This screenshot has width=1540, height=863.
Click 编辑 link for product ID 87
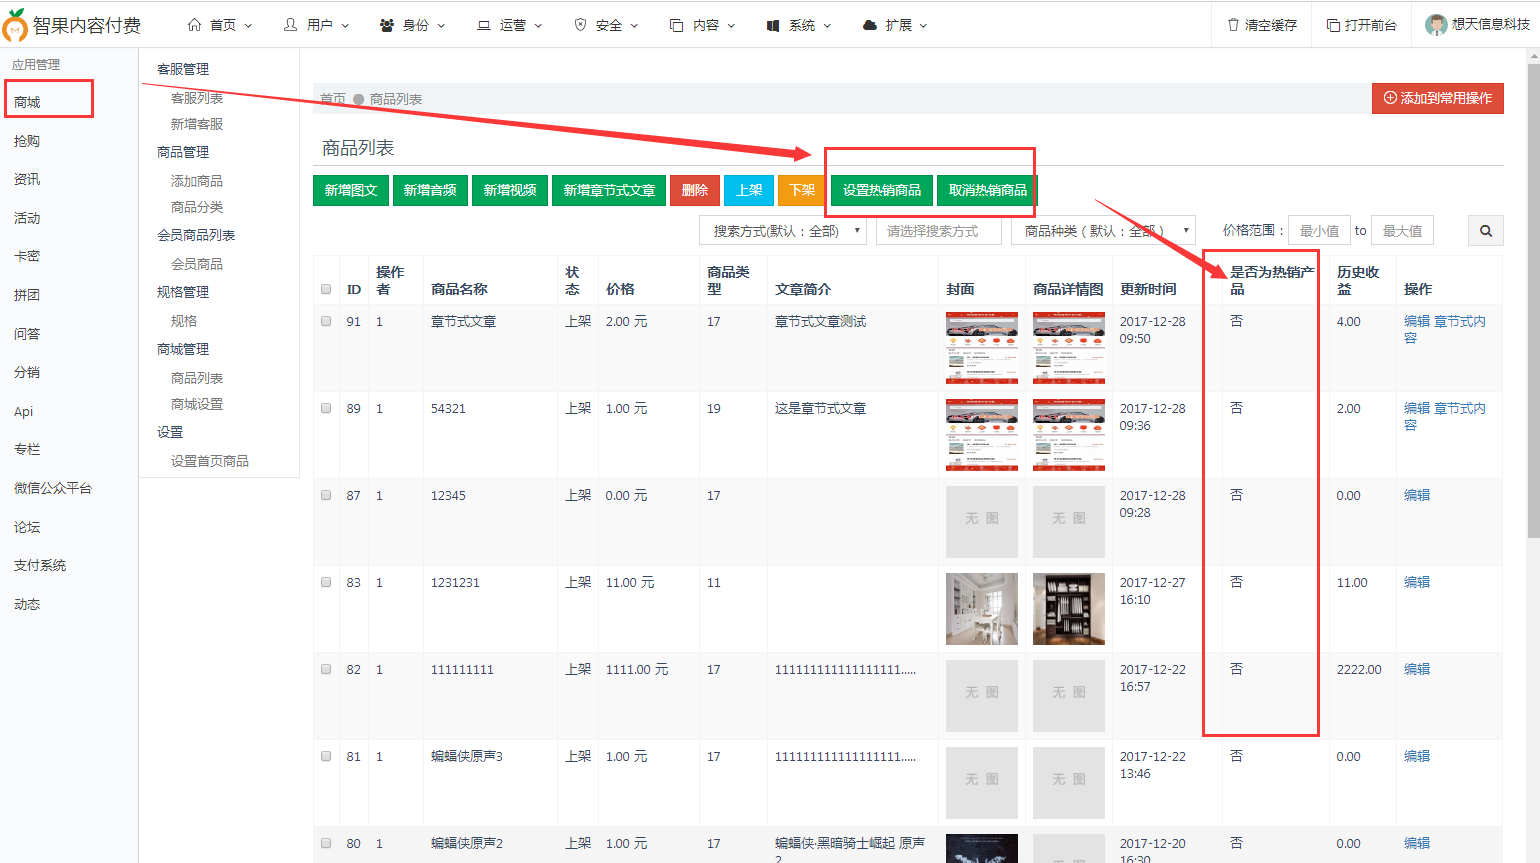click(1417, 495)
